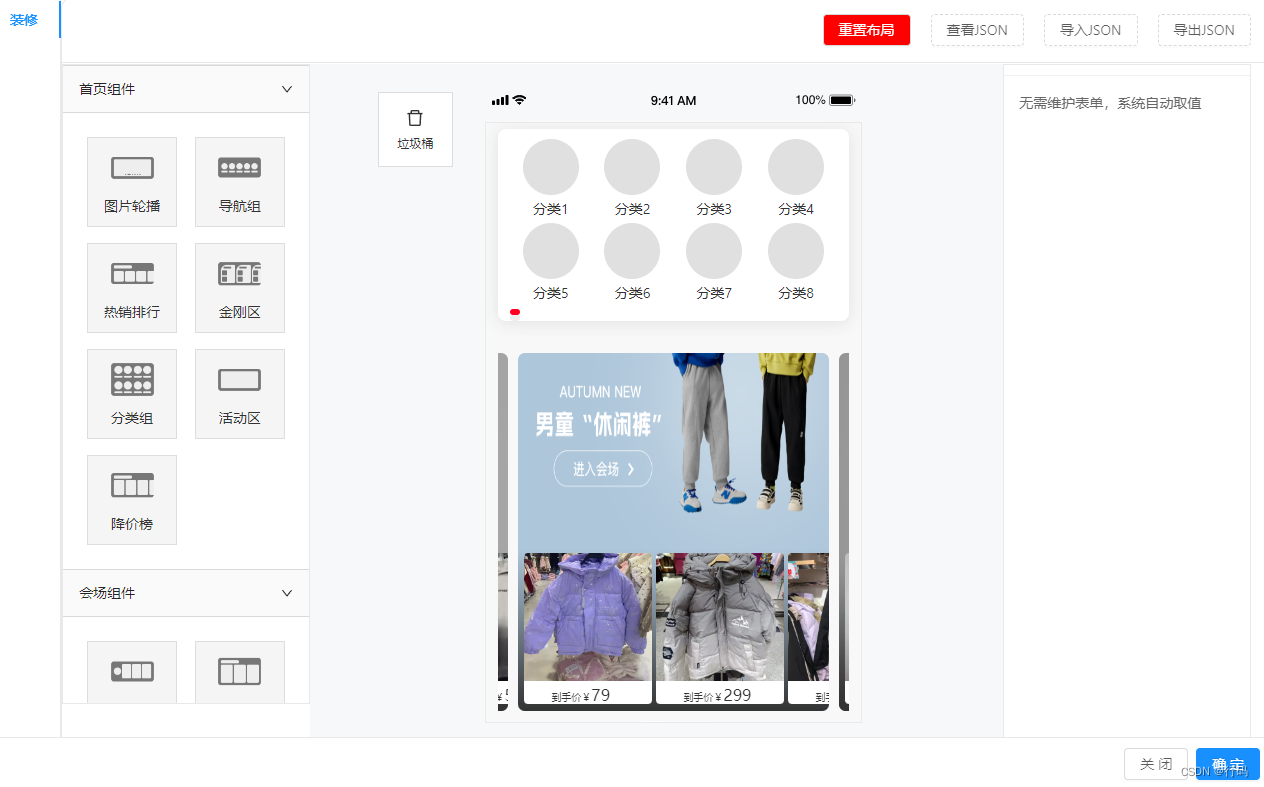The height and width of the screenshot is (787, 1264).
Task: Collapse the 首页组件 panel chevron
Action: point(287,89)
